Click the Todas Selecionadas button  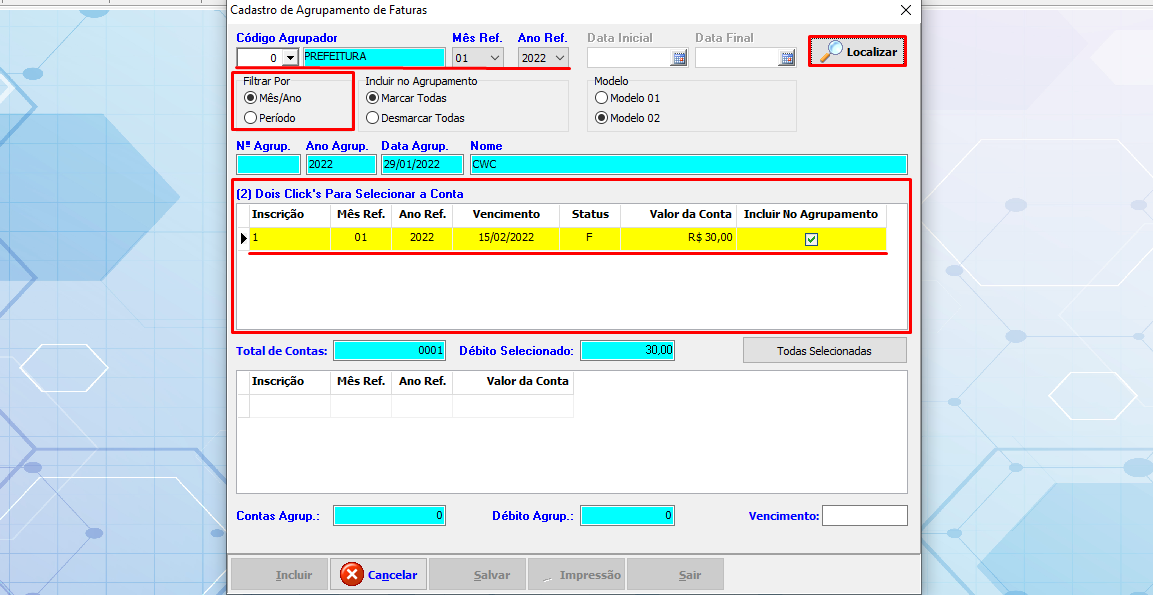(x=824, y=351)
